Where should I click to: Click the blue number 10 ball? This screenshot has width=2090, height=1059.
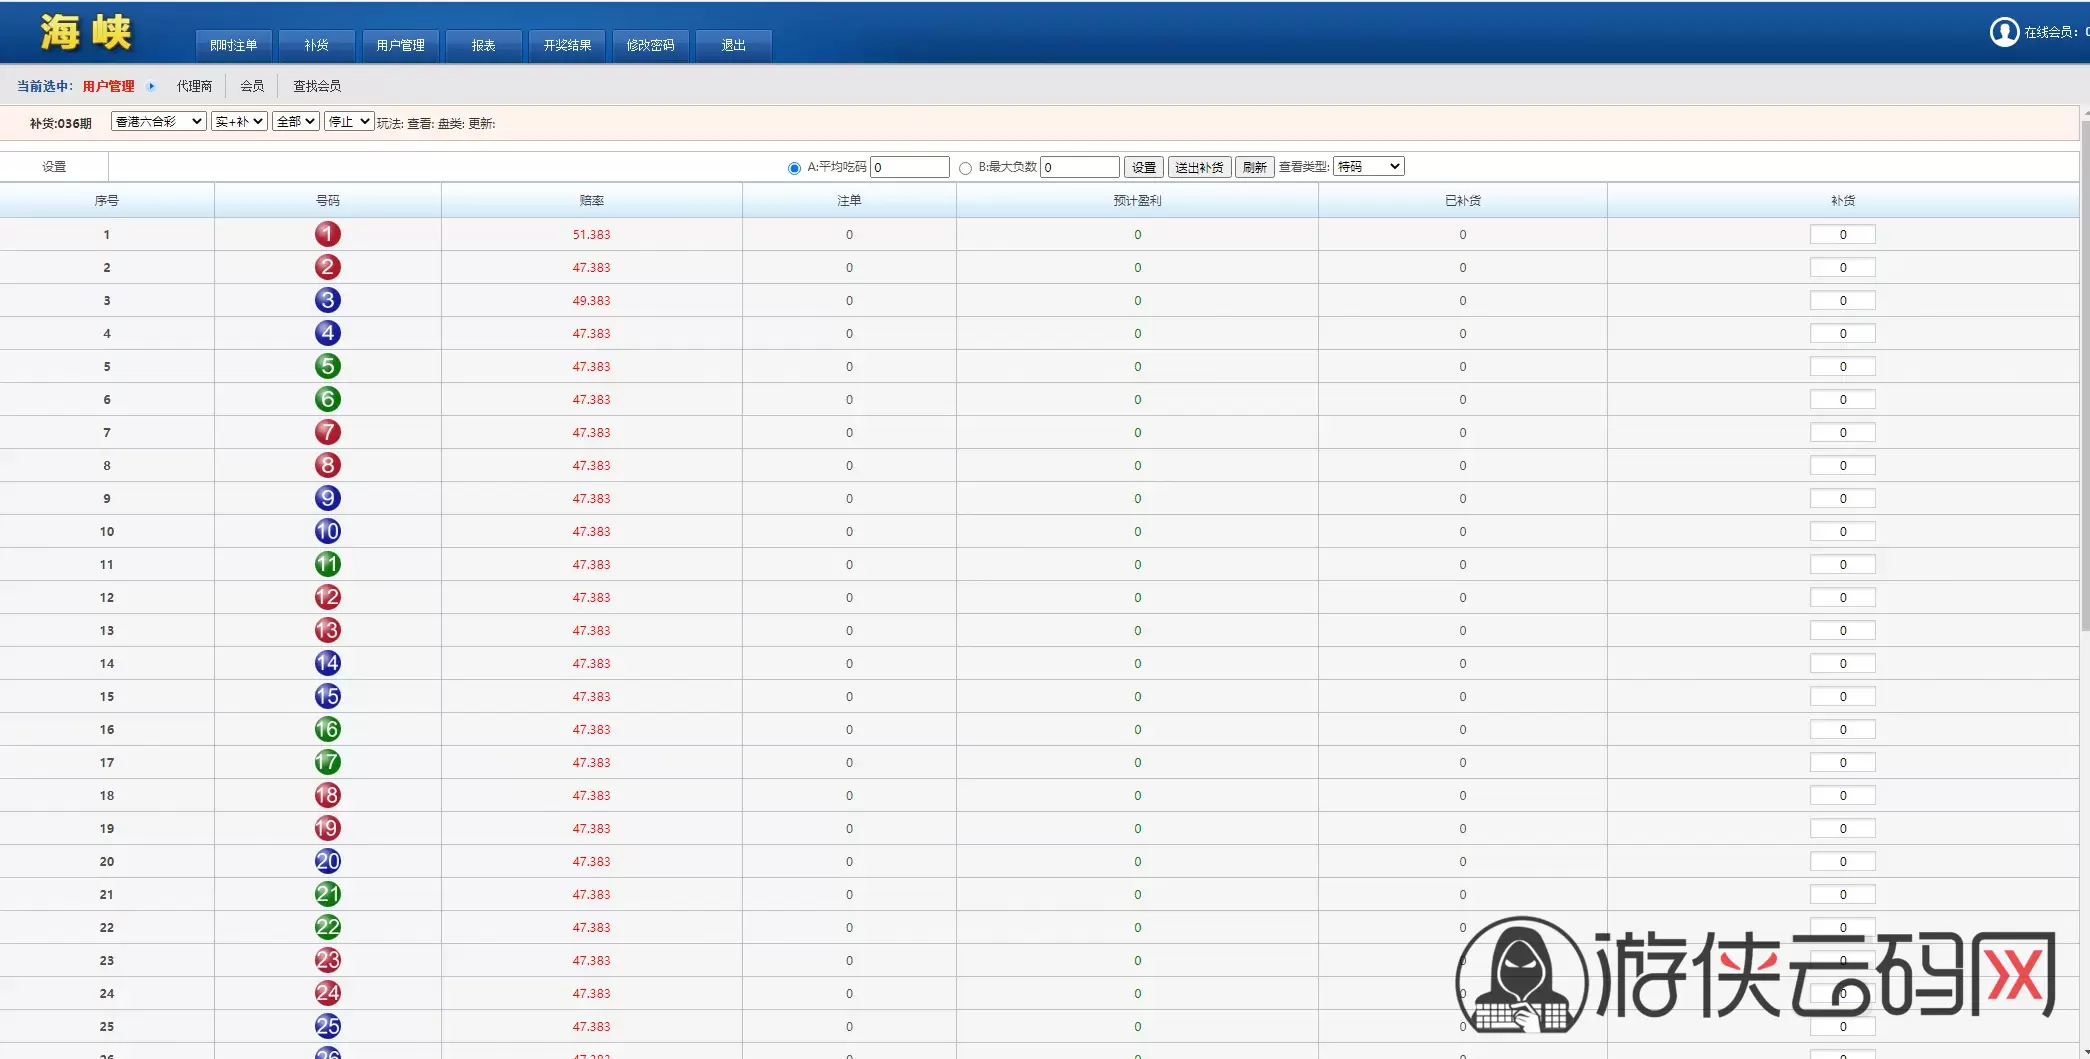point(328,531)
